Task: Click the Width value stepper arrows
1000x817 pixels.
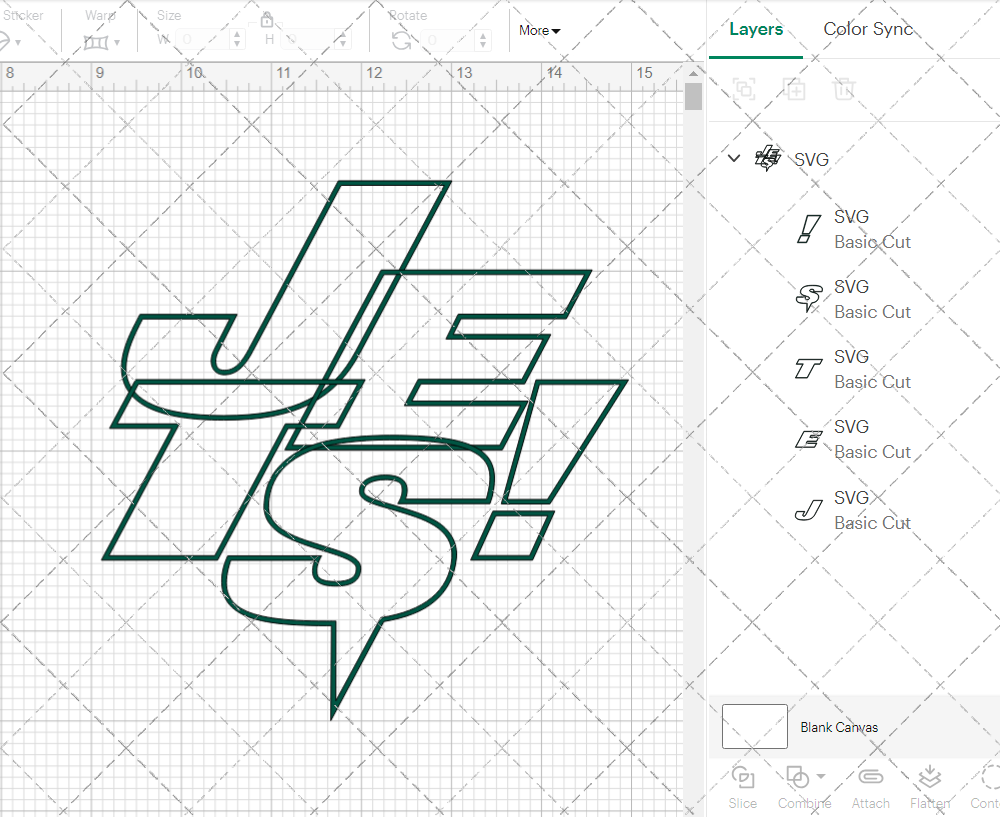Action: click(237, 40)
